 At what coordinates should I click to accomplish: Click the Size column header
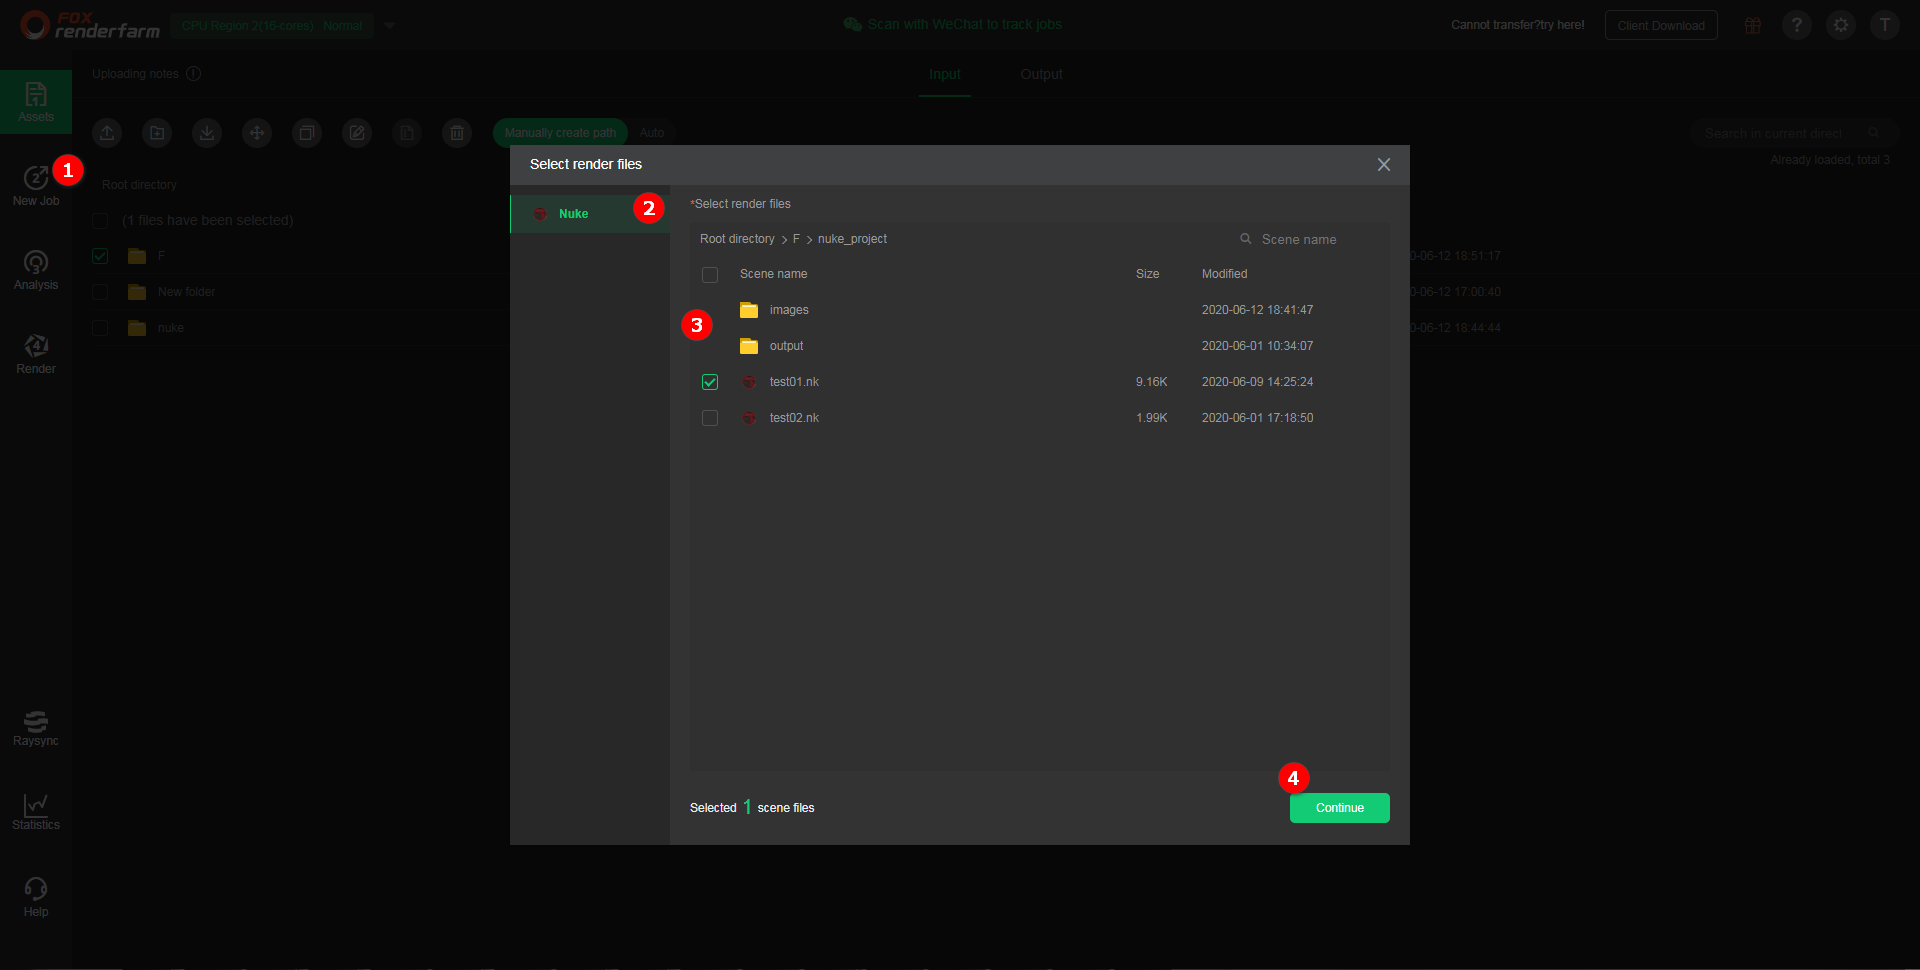click(x=1147, y=274)
